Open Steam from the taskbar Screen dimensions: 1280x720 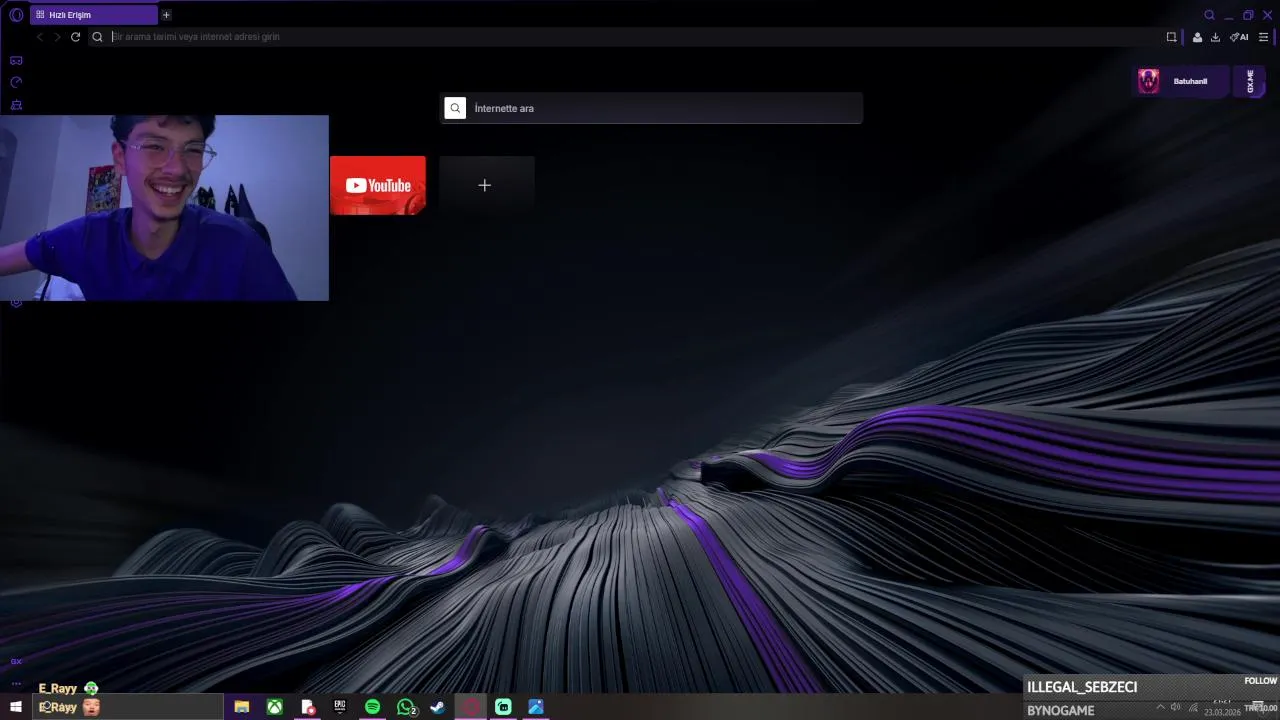pos(438,707)
